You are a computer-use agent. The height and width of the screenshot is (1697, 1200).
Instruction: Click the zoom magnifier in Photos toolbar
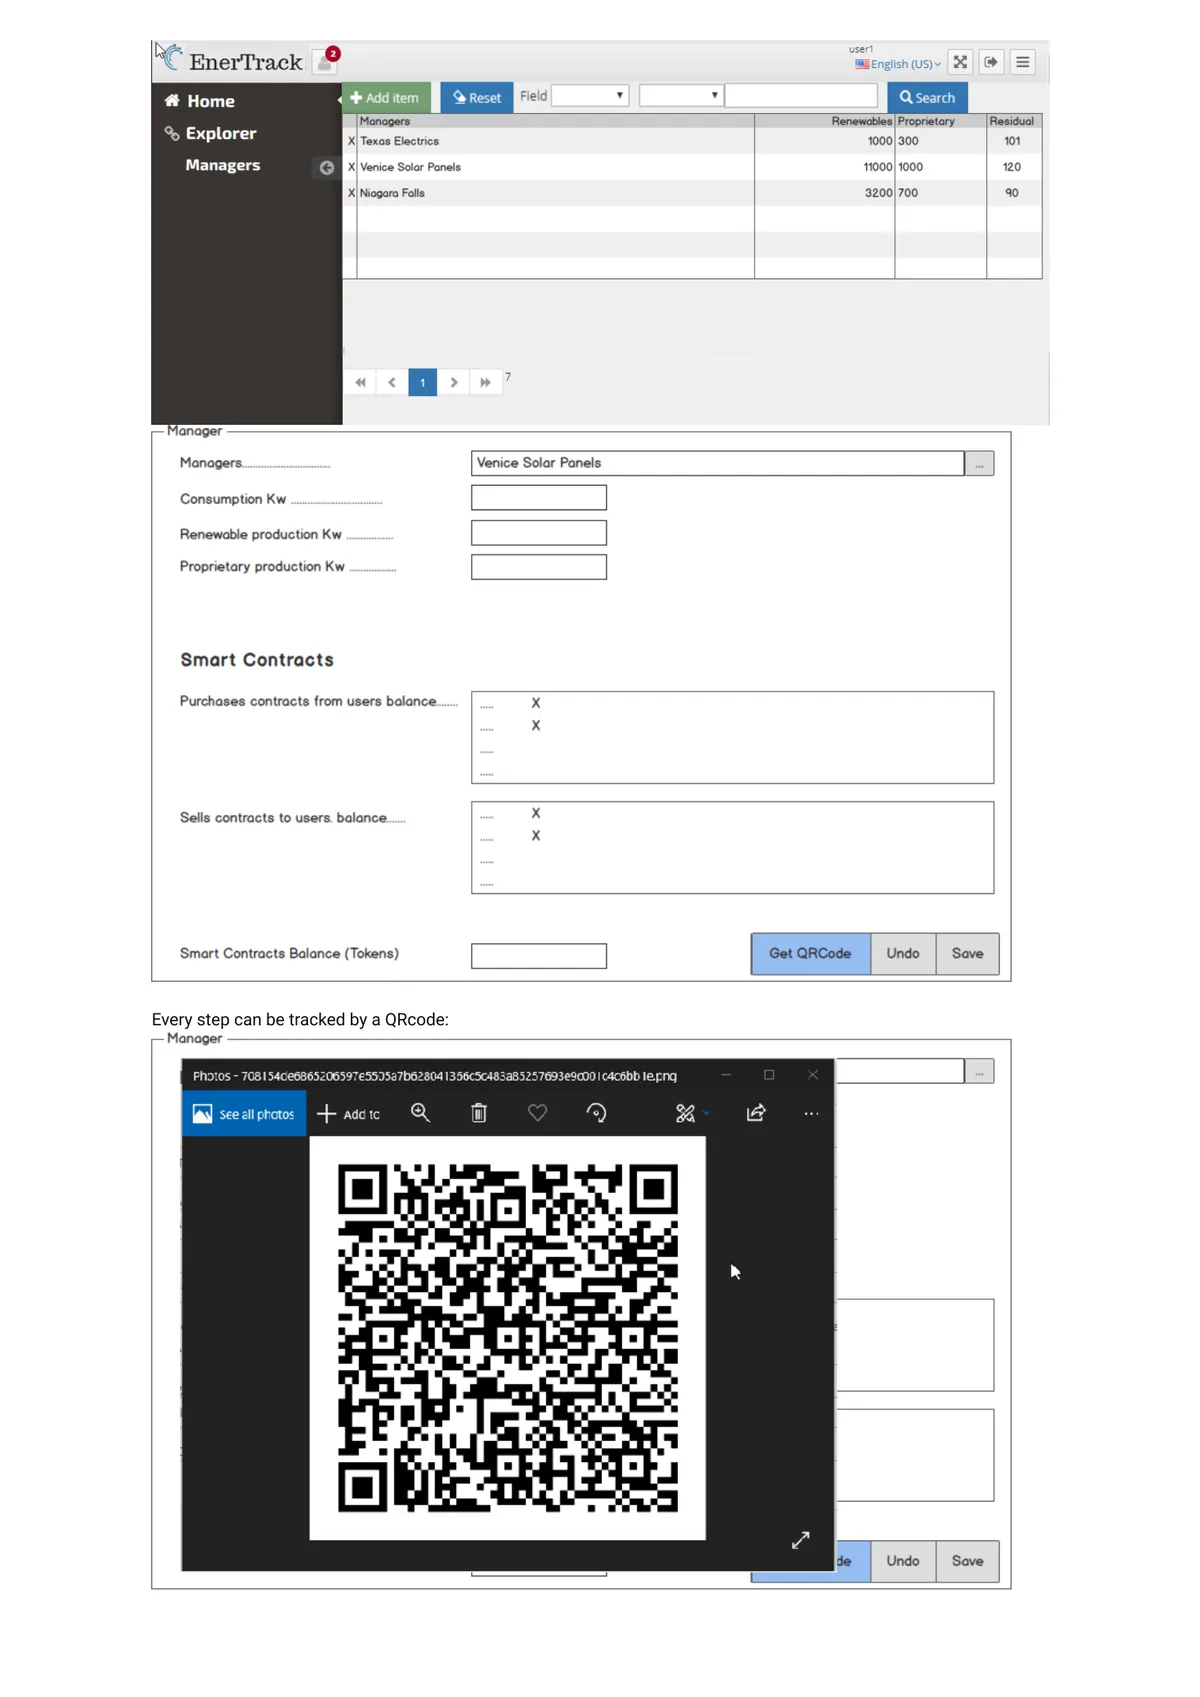[x=421, y=1113]
